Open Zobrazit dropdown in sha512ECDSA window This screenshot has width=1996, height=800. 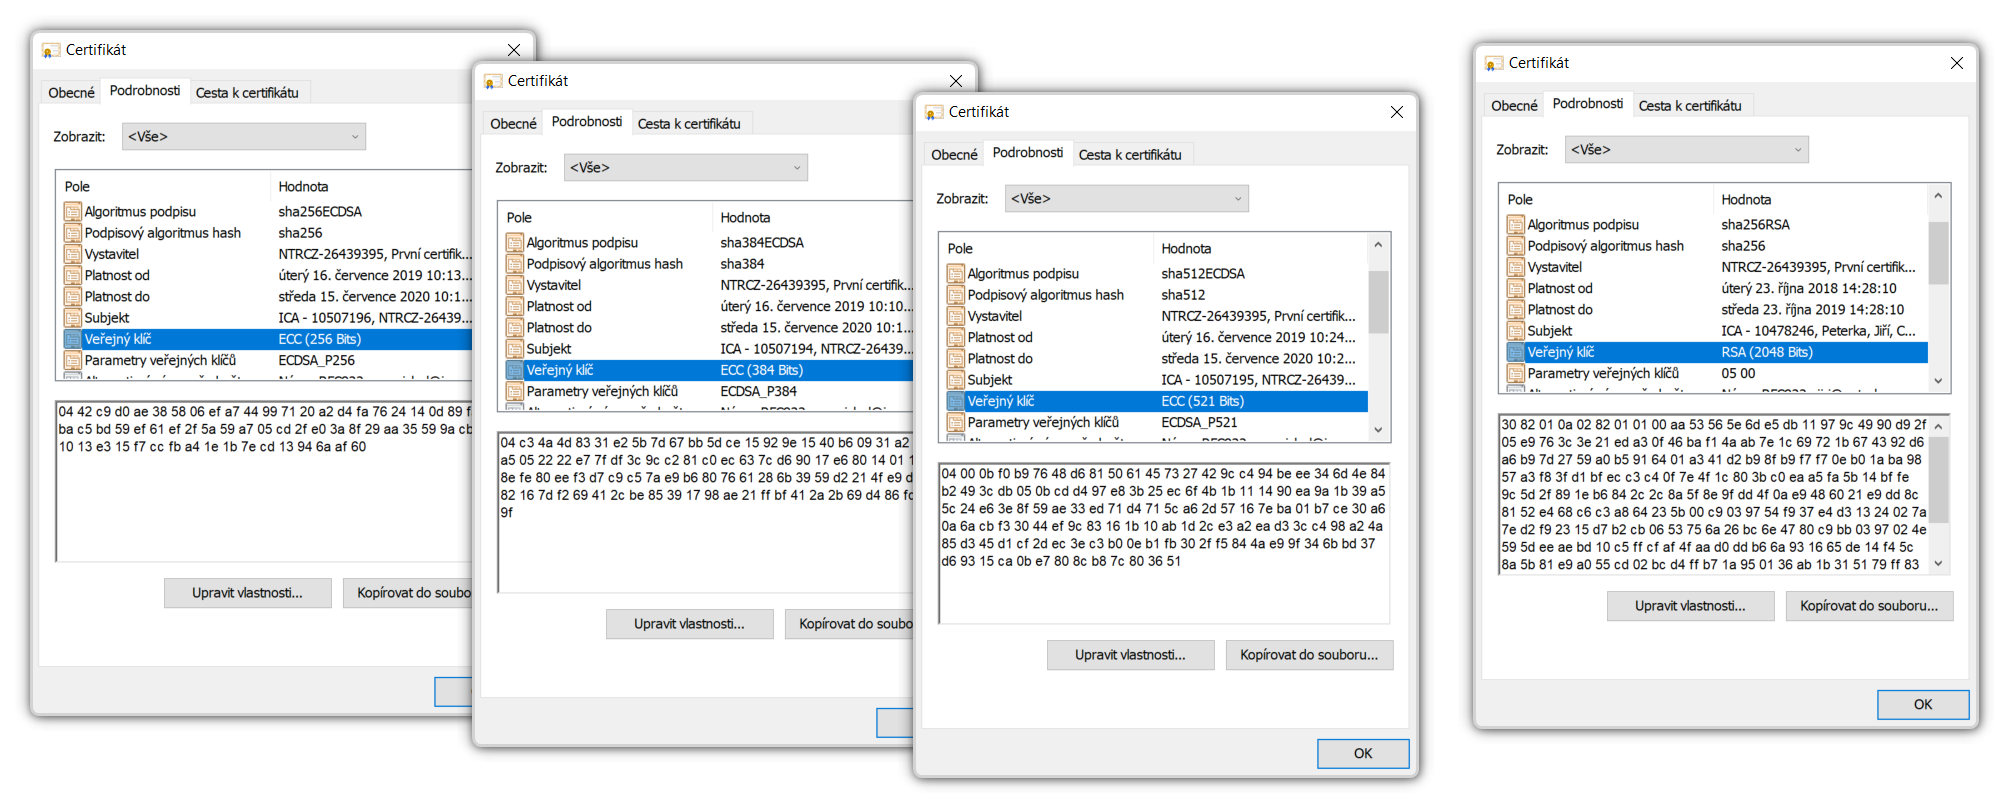[x=1127, y=198]
